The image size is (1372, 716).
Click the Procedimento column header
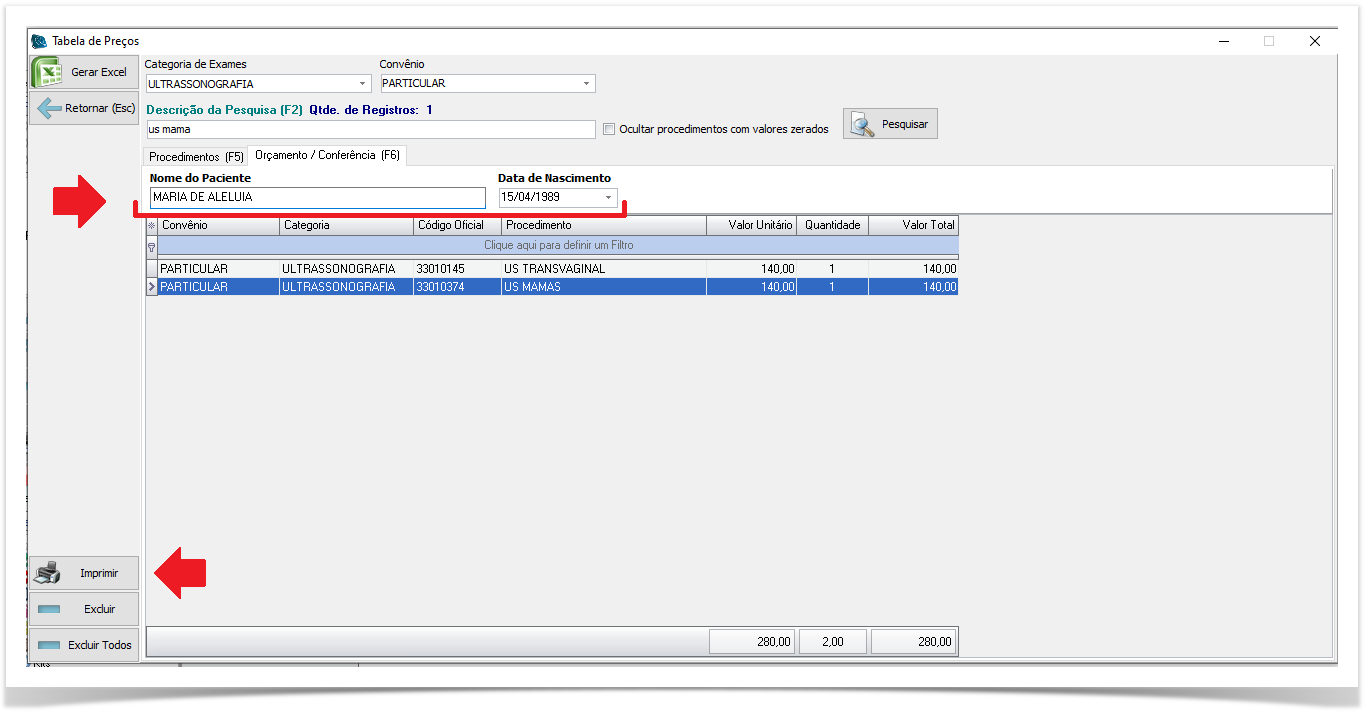(603, 226)
